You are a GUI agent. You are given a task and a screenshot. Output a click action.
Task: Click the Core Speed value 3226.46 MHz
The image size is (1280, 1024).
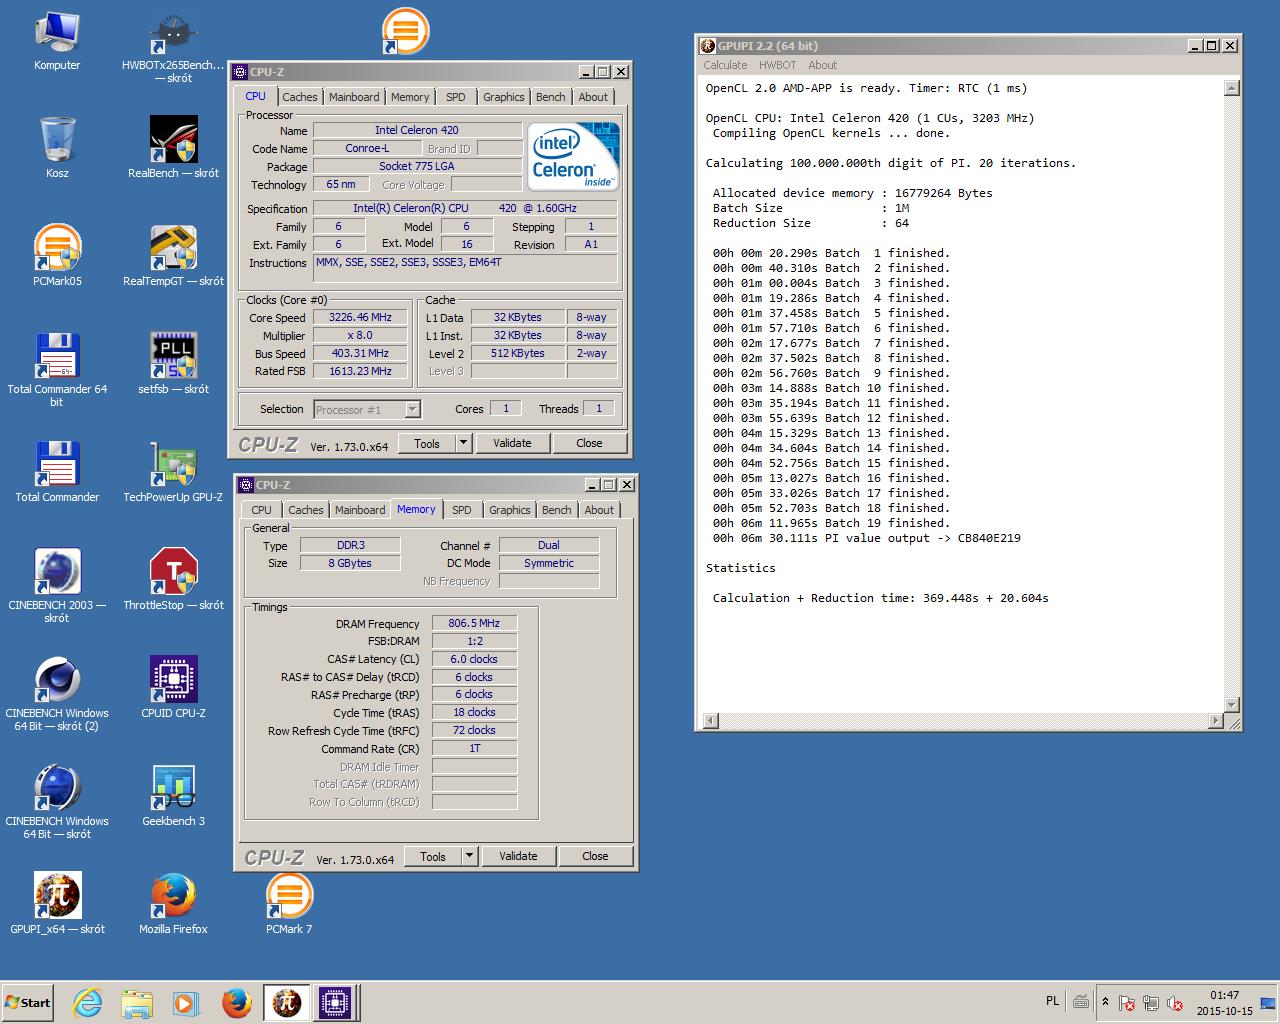[x=360, y=317]
